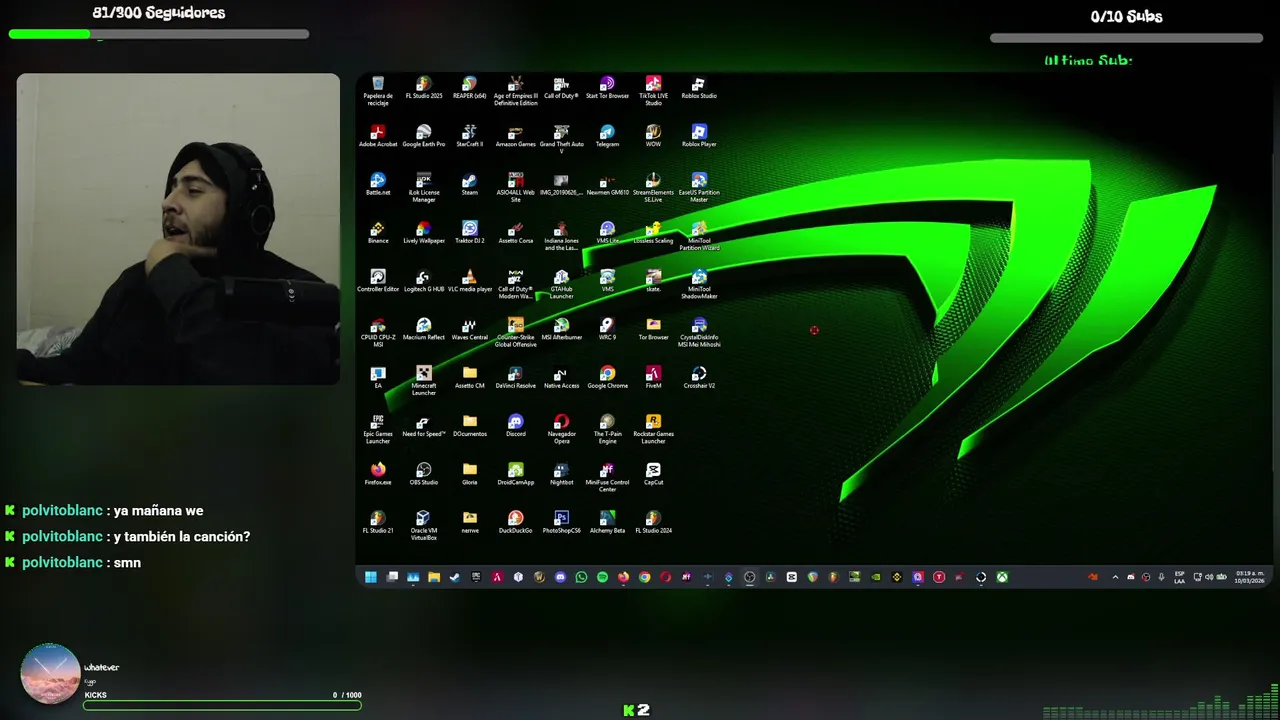Click the Windows Start button
Screen dimensions: 1280x720
[x=370, y=577]
